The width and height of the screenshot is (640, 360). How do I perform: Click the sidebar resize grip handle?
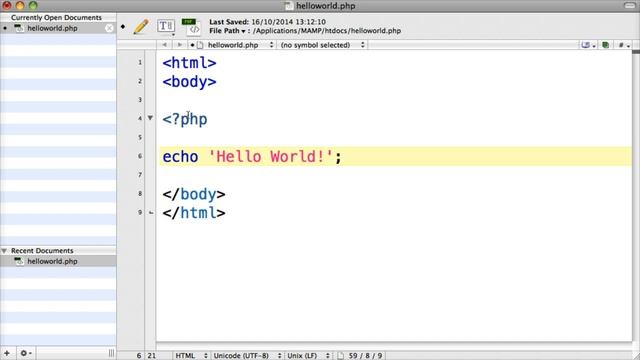point(111,353)
